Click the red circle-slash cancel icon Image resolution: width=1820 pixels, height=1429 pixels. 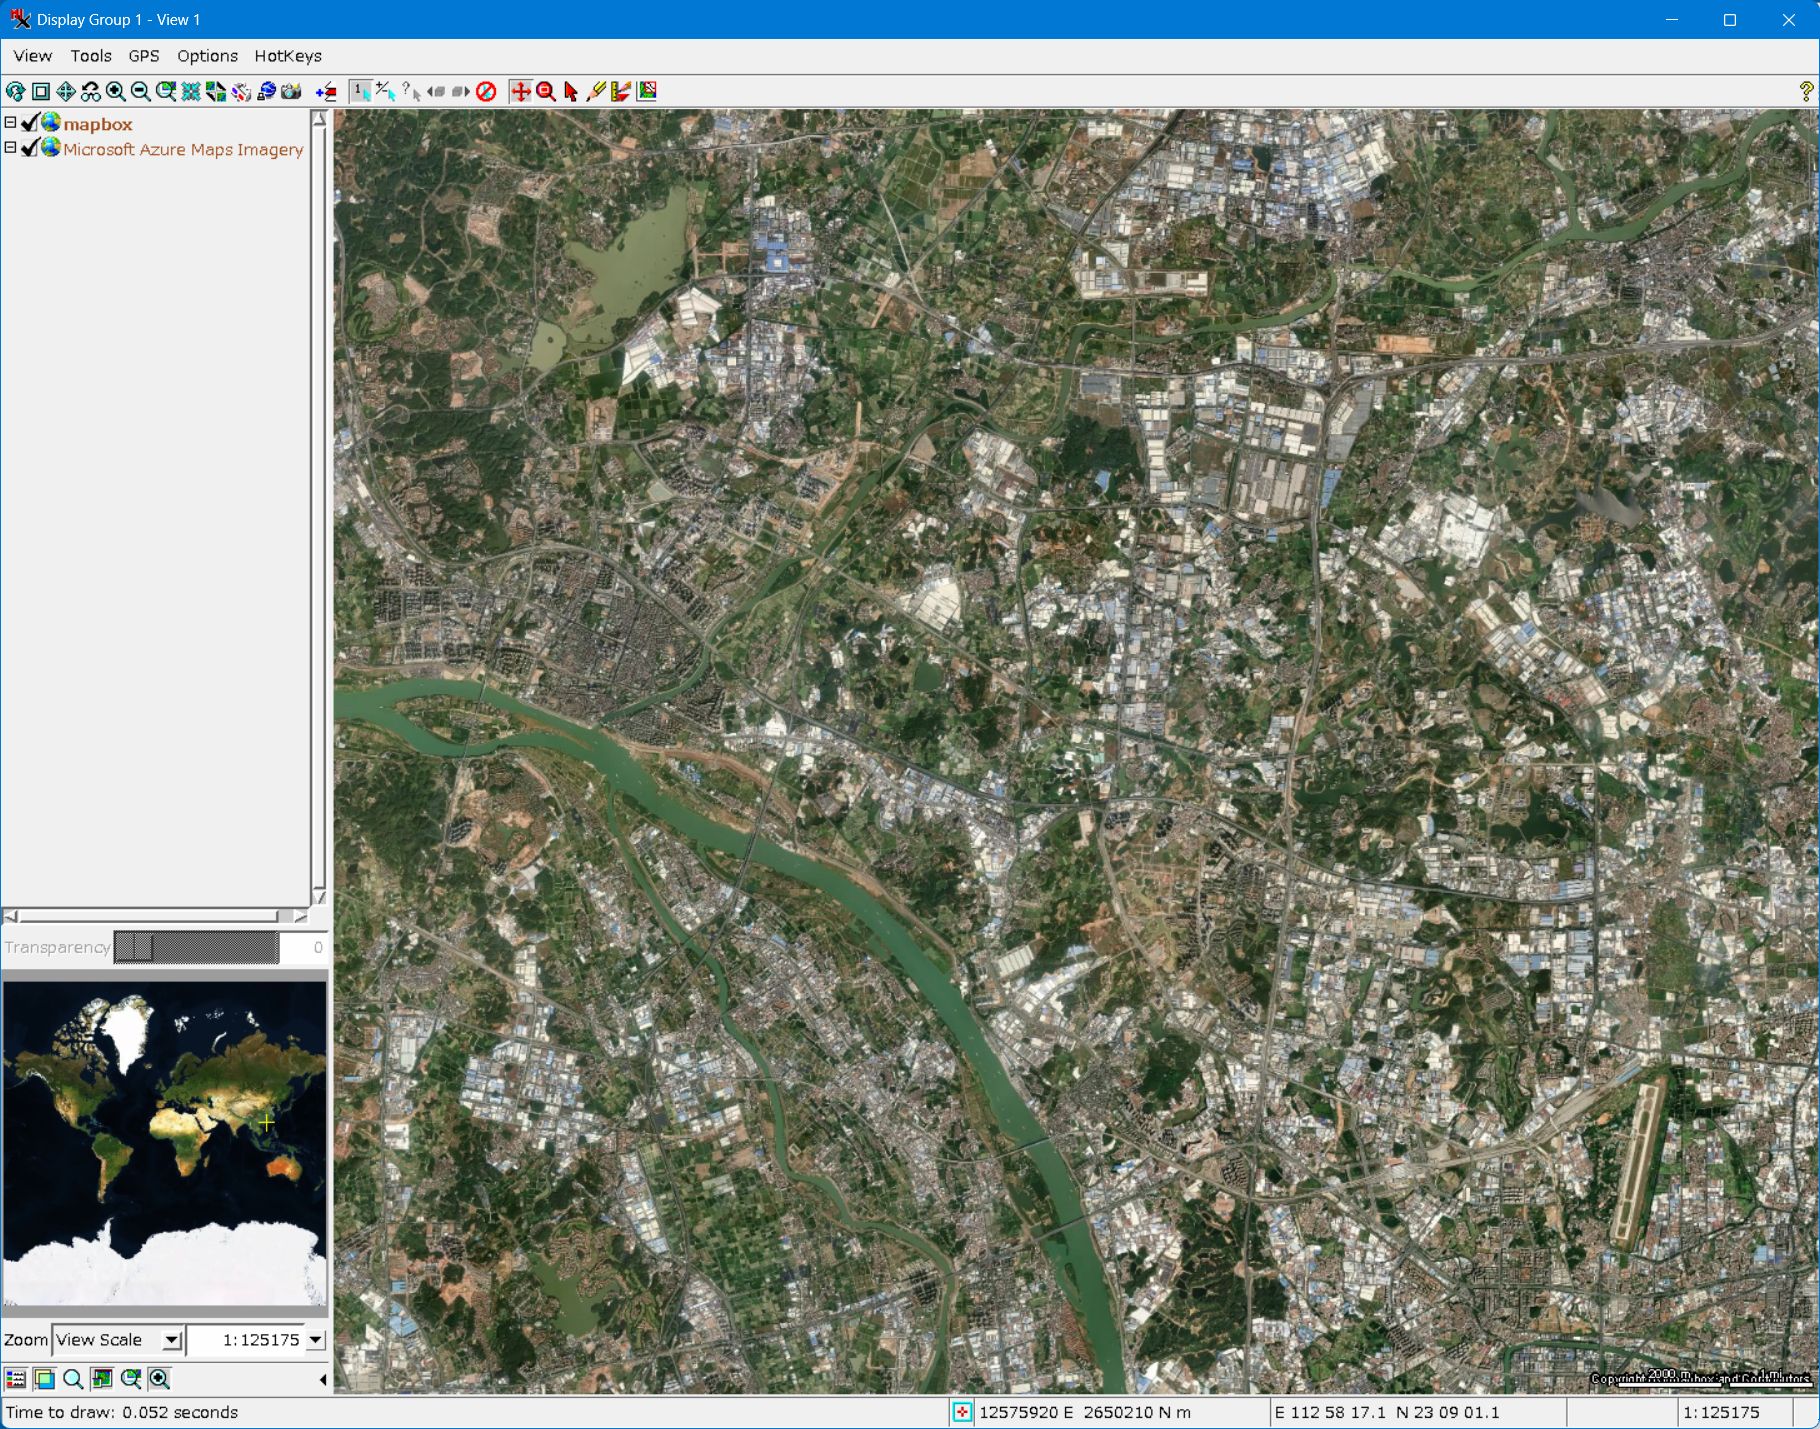pos(486,92)
